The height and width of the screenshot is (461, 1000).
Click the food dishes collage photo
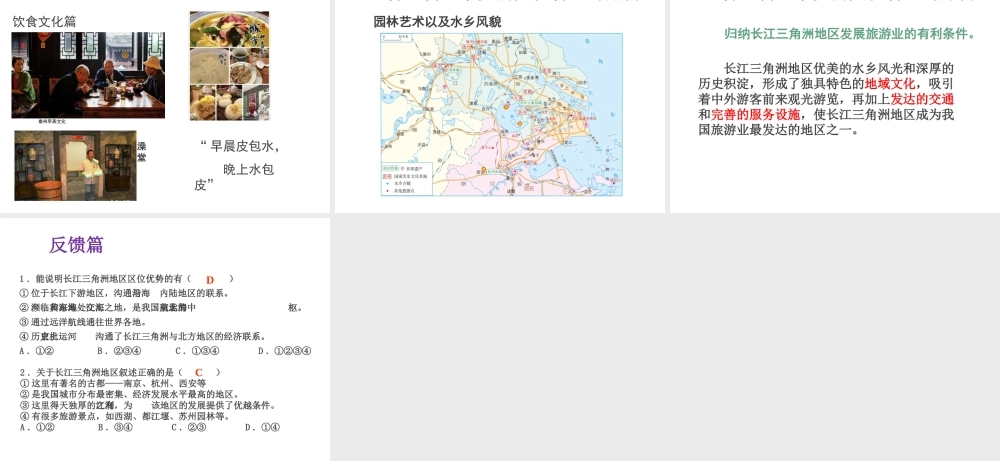point(229,66)
